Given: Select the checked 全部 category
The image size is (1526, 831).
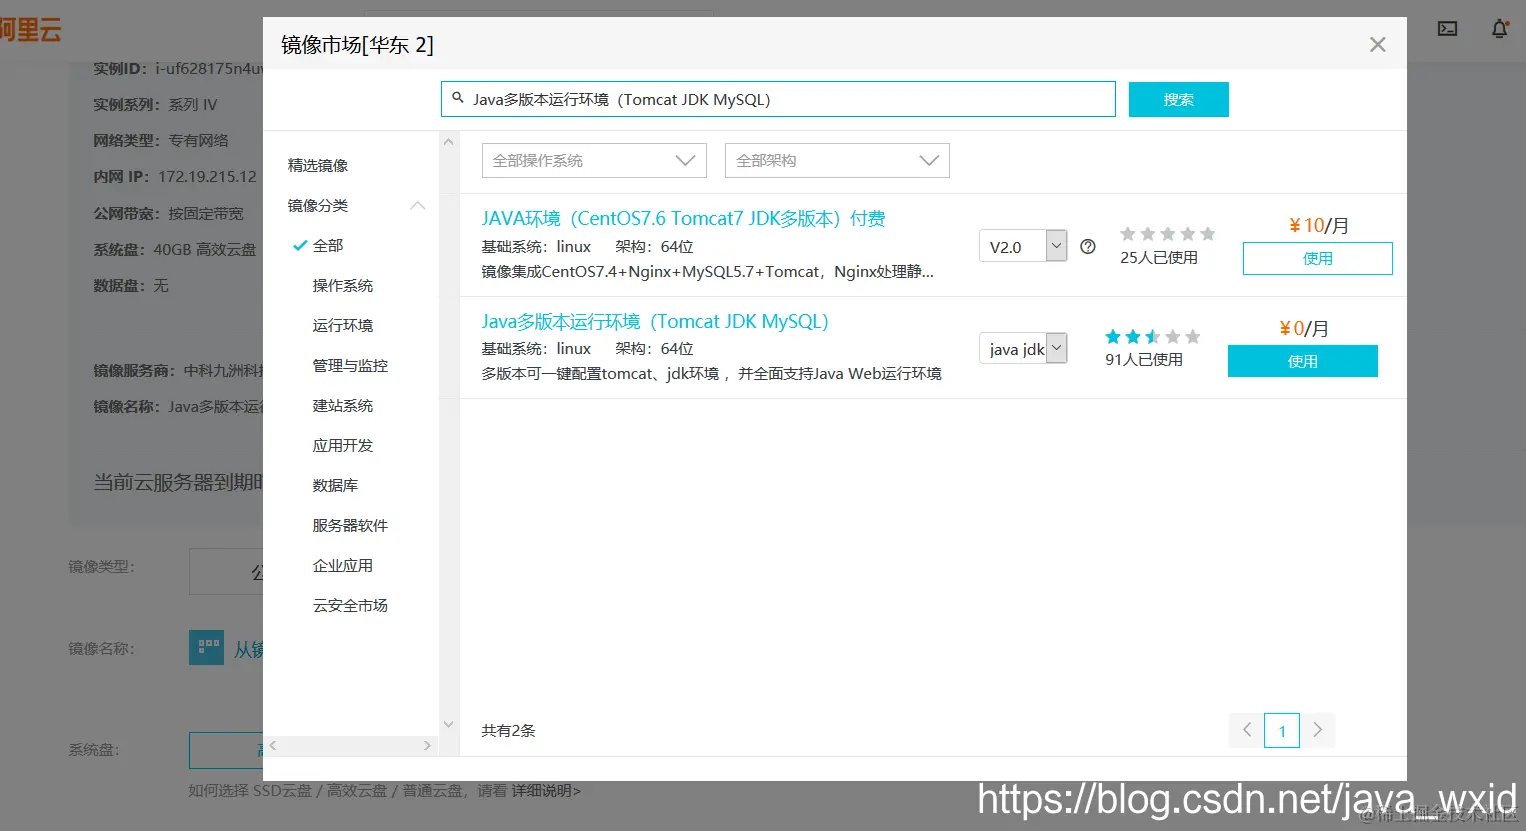Looking at the screenshot, I should click(328, 245).
